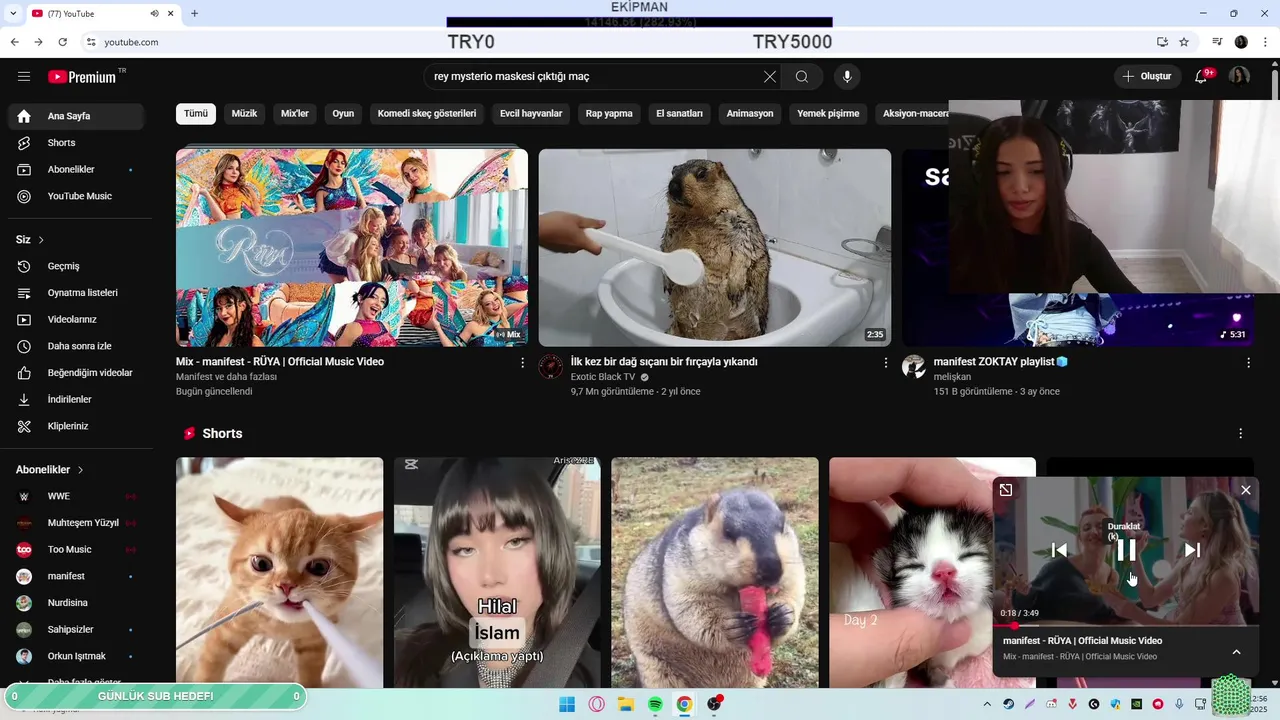This screenshot has width=1280, height=720.
Task: Open Spotify from the taskbar
Action: pos(655,704)
